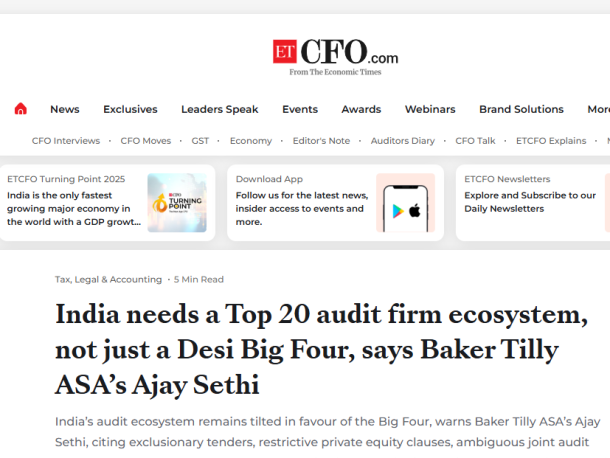Visit Auditors Diary link
This screenshot has height=458, width=610.
click(x=403, y=141)
